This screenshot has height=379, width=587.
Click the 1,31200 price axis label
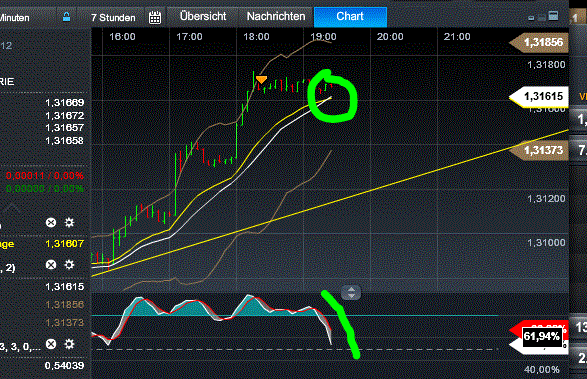point(546,198)
